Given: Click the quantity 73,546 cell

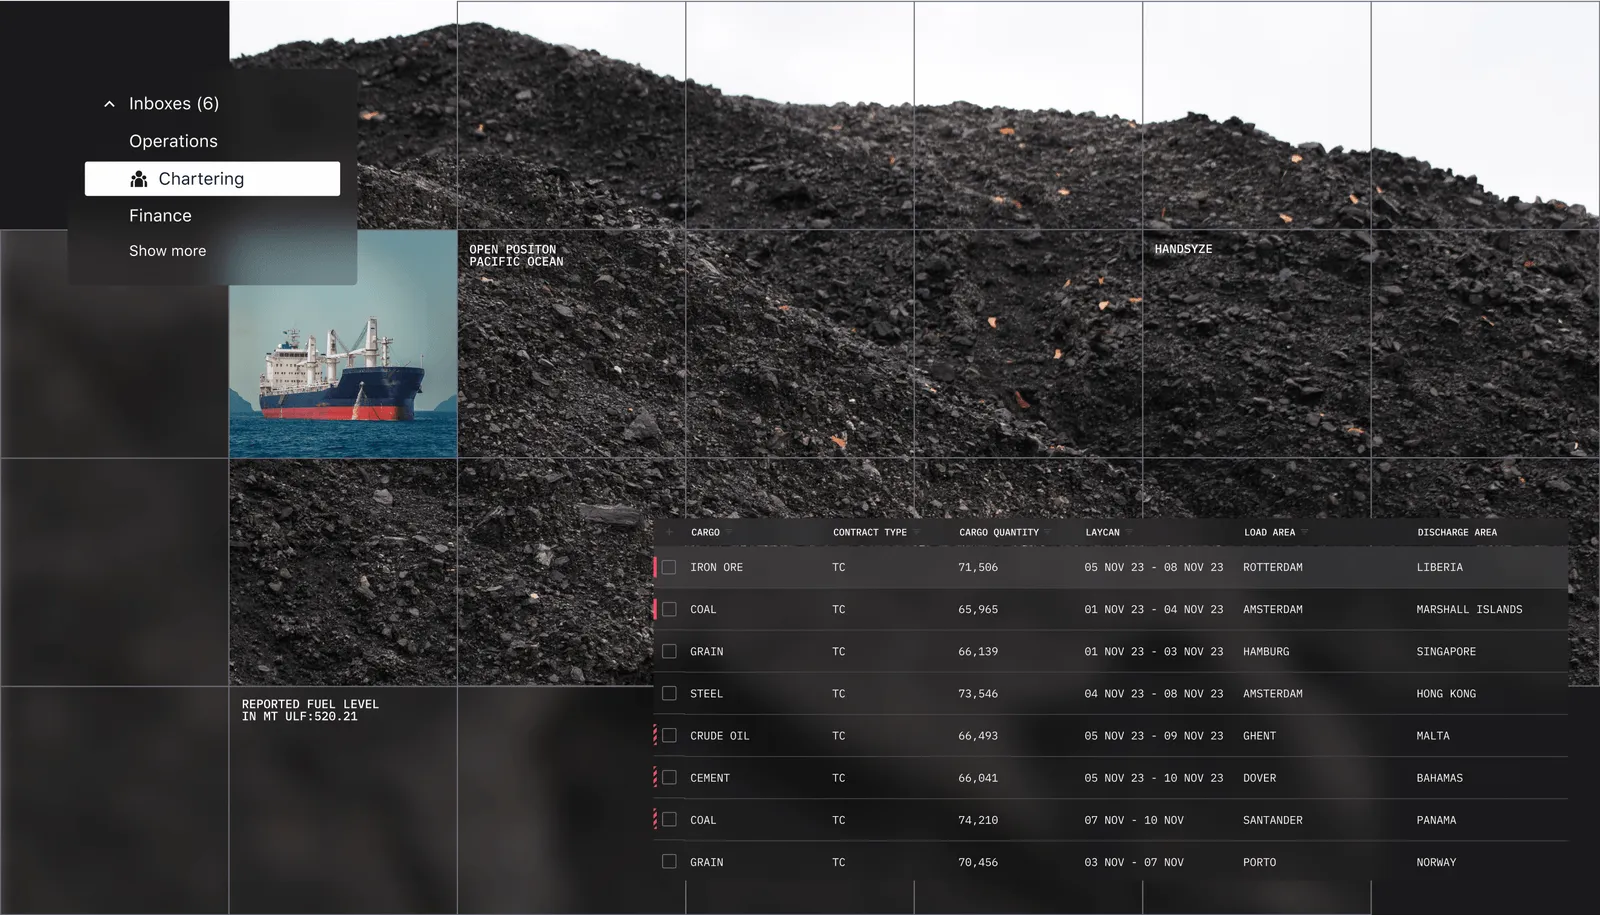Looking at the screenshot, I should (x=978, y=693).
